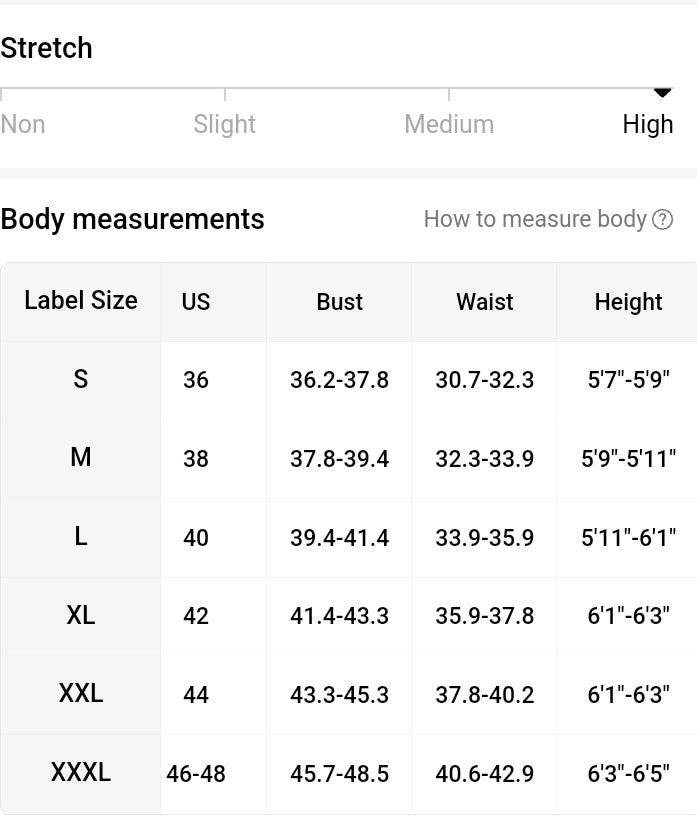The image size is (697, 818).
Task: Select the S label size row
Action: tap(81, 379)
